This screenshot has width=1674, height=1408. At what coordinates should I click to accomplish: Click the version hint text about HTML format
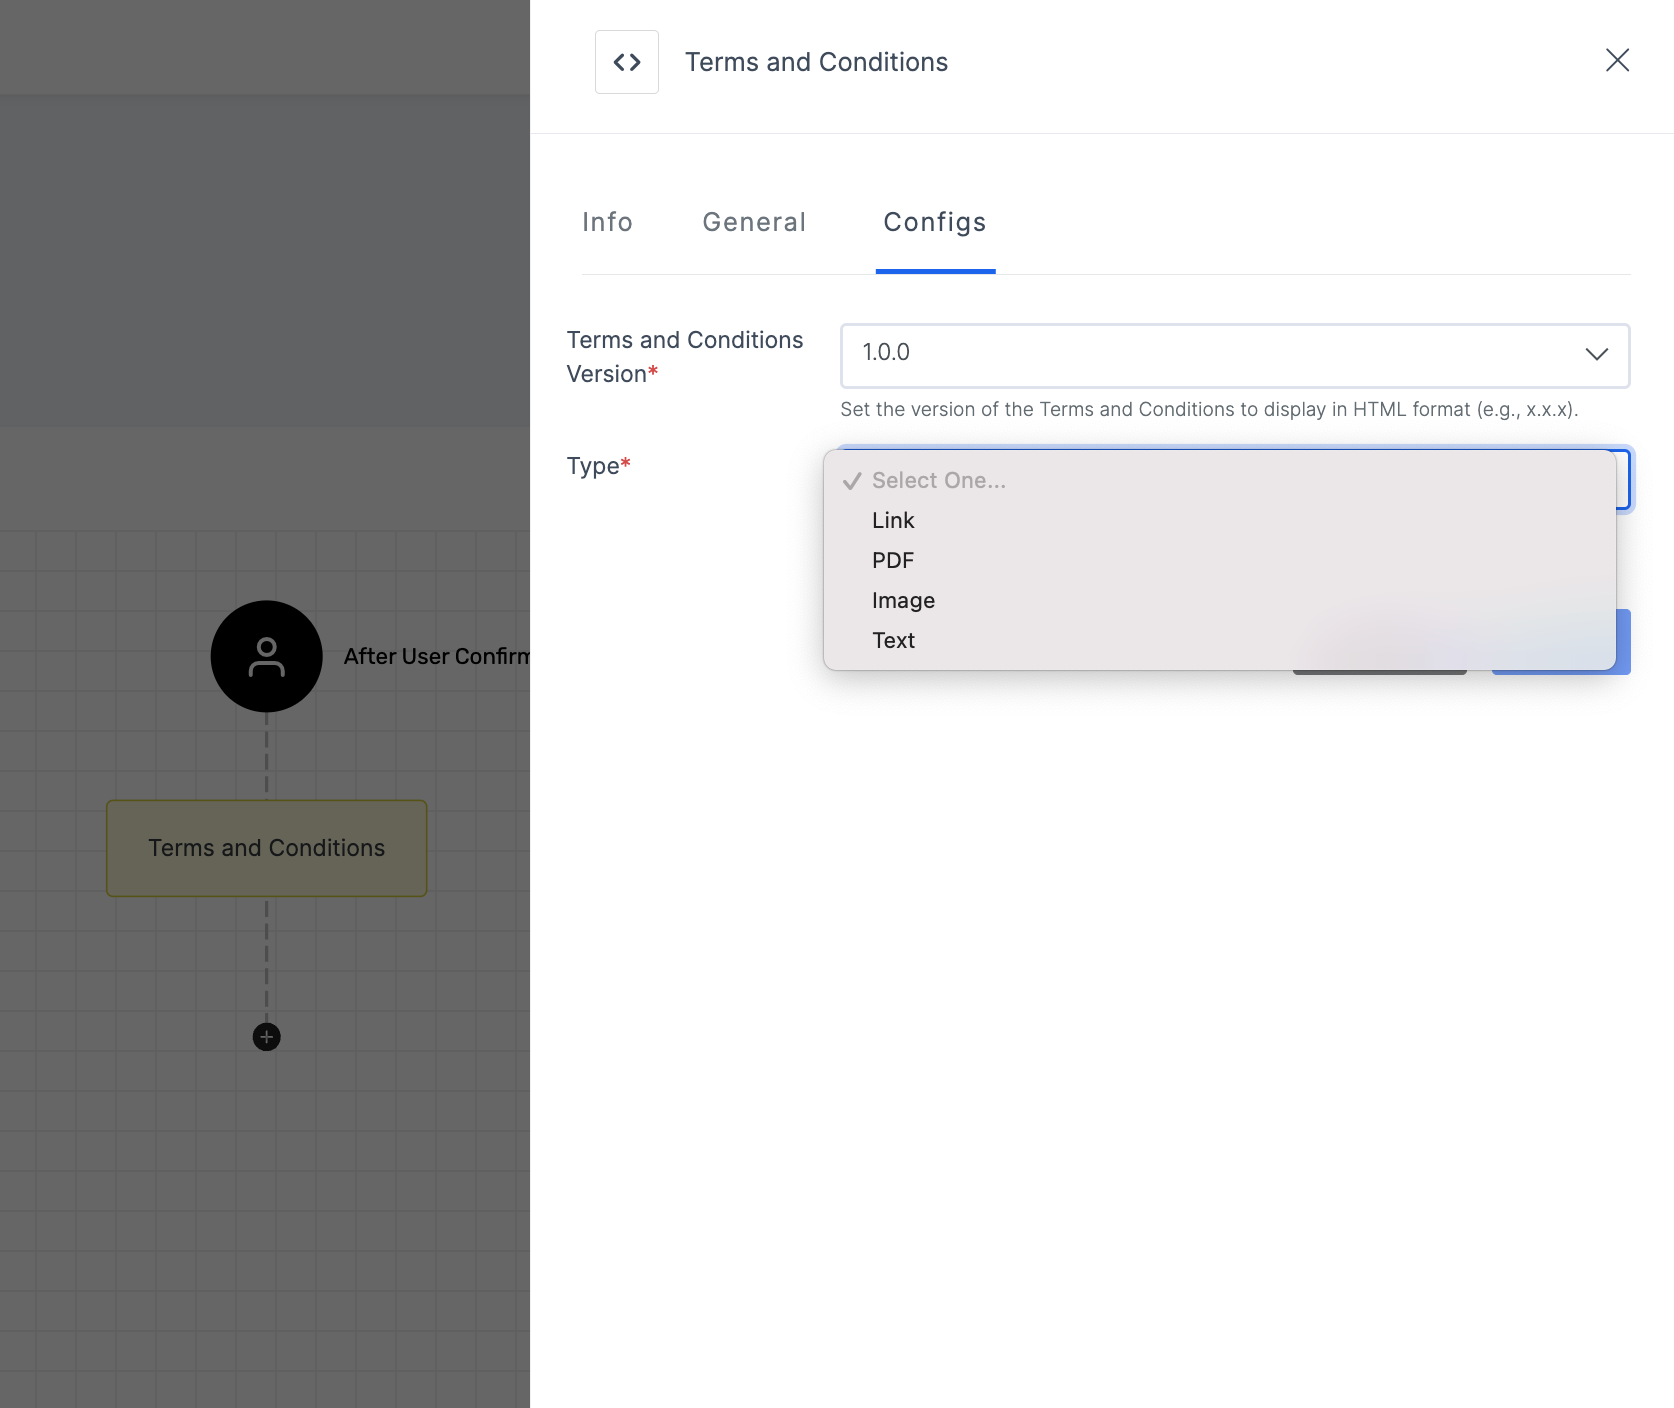click(x=1209, y=409)
